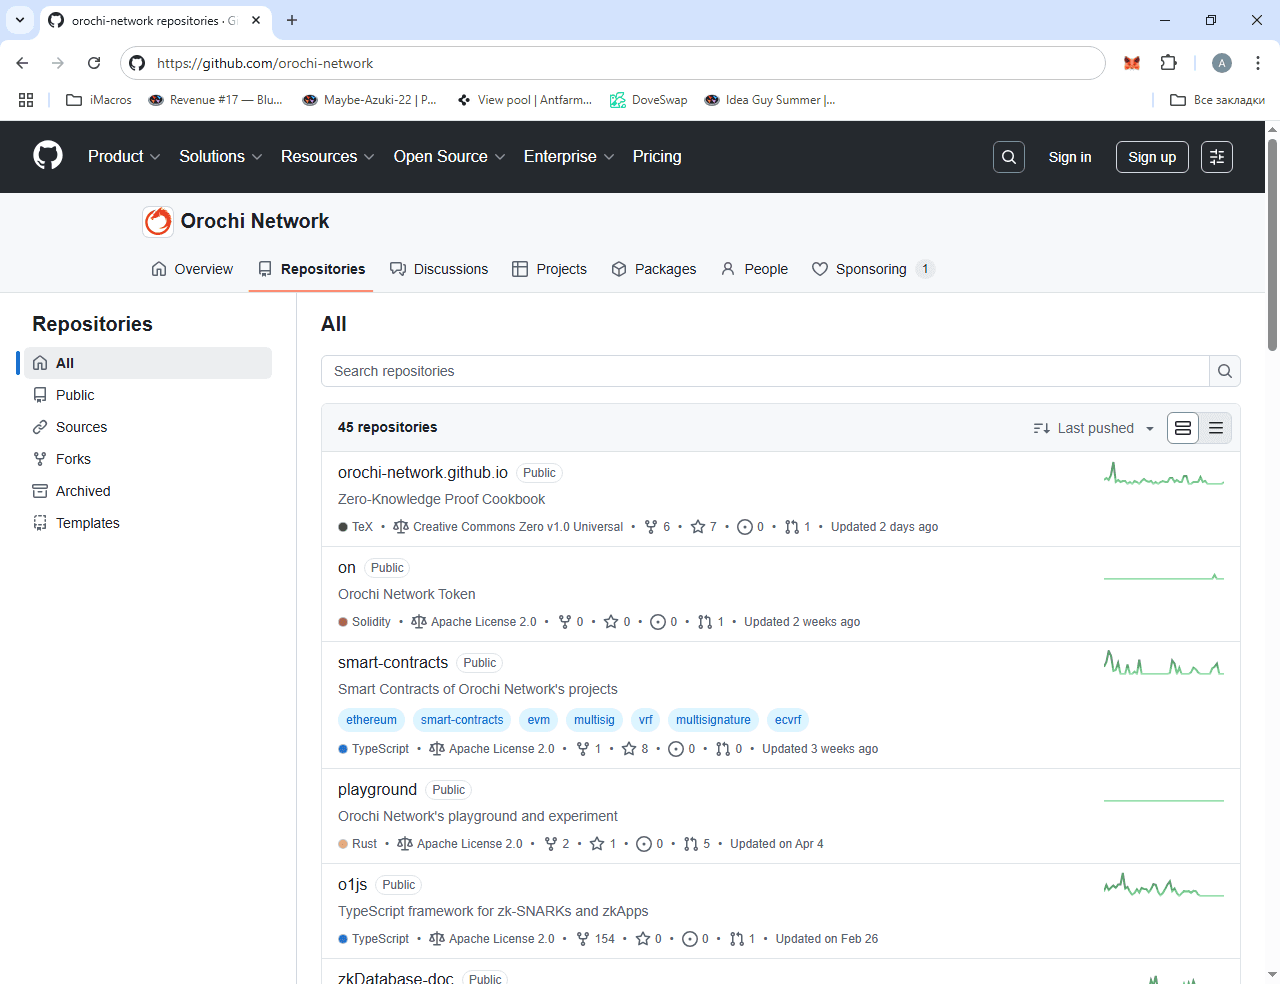Filter by Public repositories
The image size is (1280, 984).
coord(148,395)
